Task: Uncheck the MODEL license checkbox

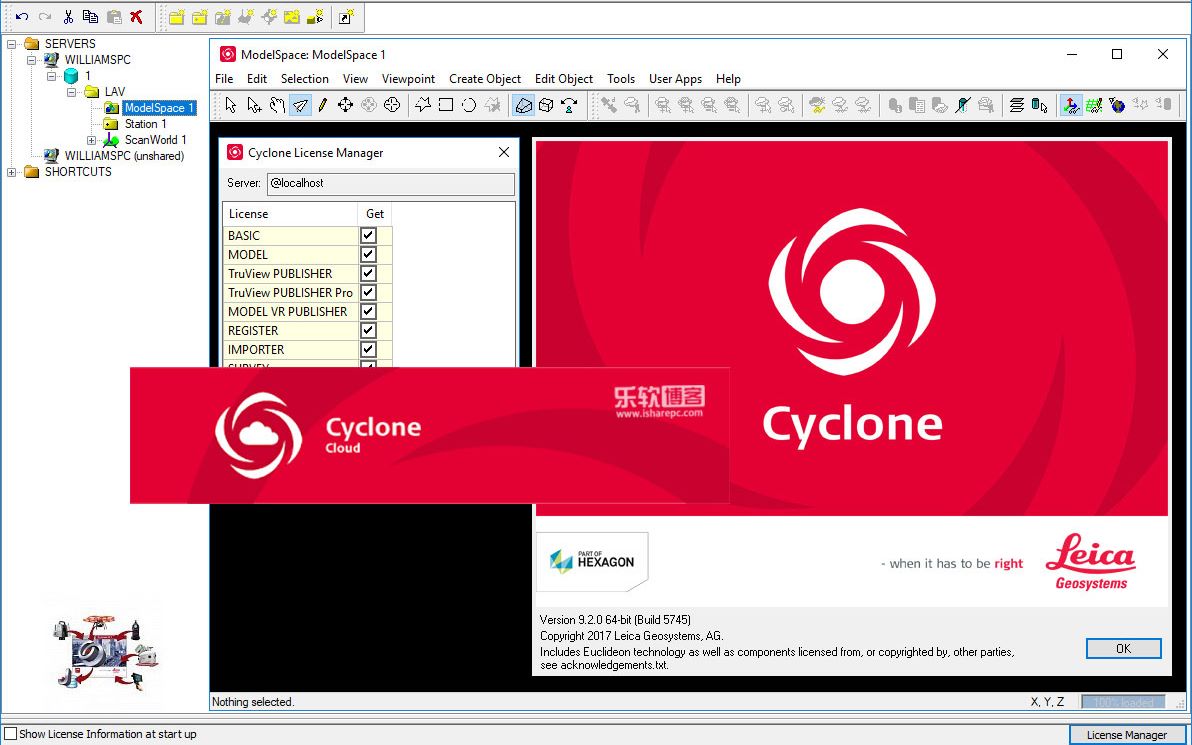Action: [x=368, y=255]
